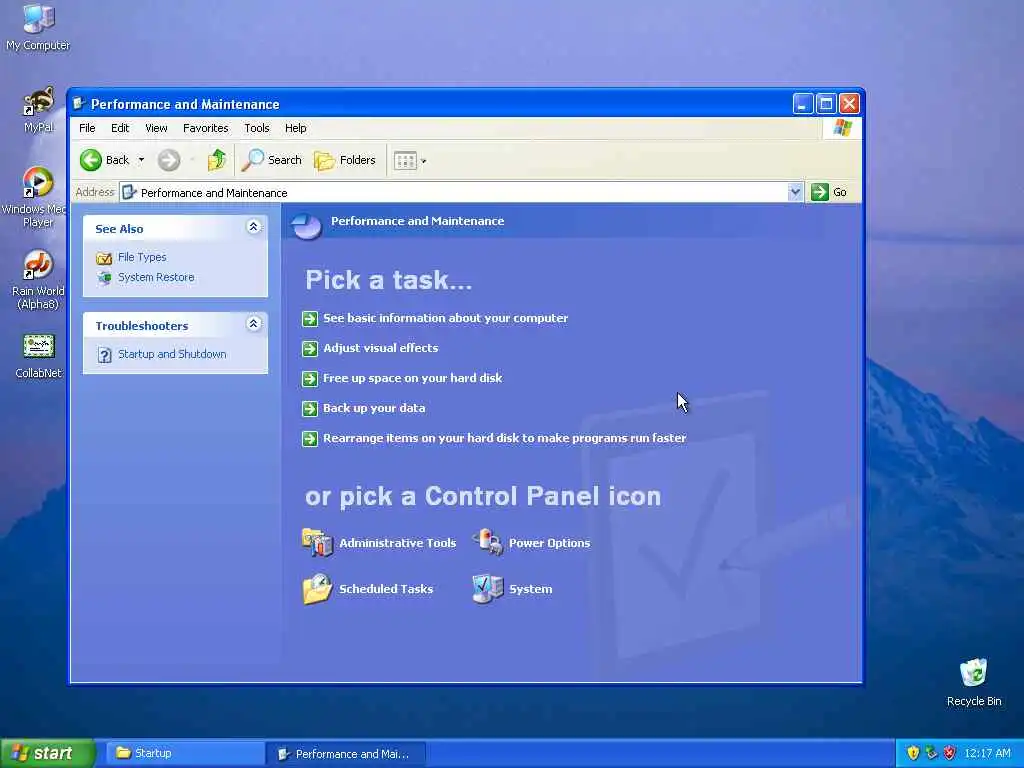The image size is (1024, 768).
Task: Choose Free up space on your hard disk
Action: [x=413, y=378]
